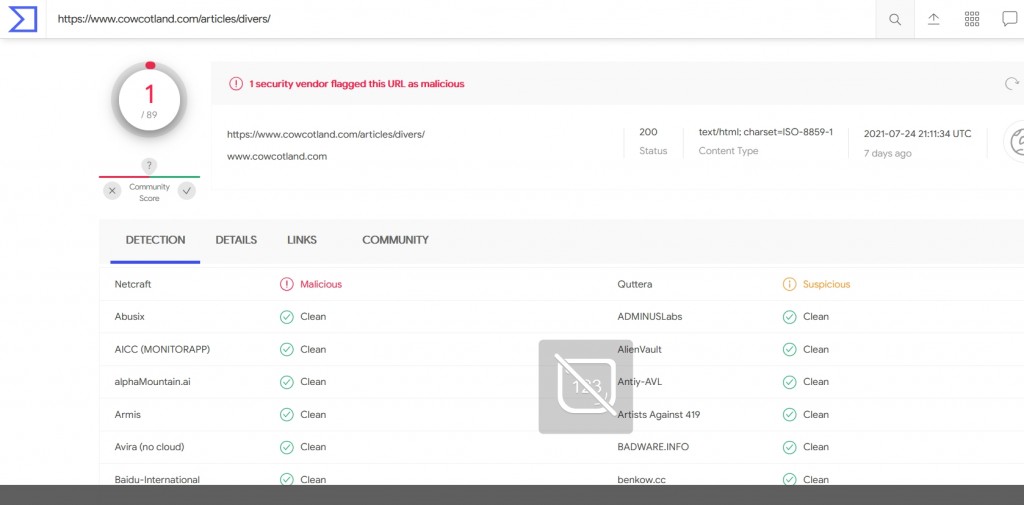1024x505 pixels.
Task: Click the upload file icon
Action: (x=934, y=19)
